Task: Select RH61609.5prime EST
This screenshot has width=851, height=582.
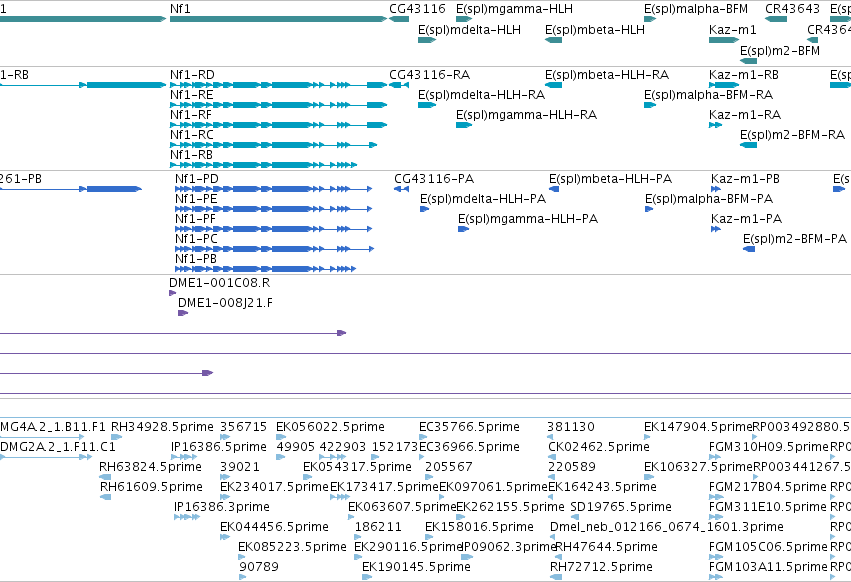Action: 106,497
